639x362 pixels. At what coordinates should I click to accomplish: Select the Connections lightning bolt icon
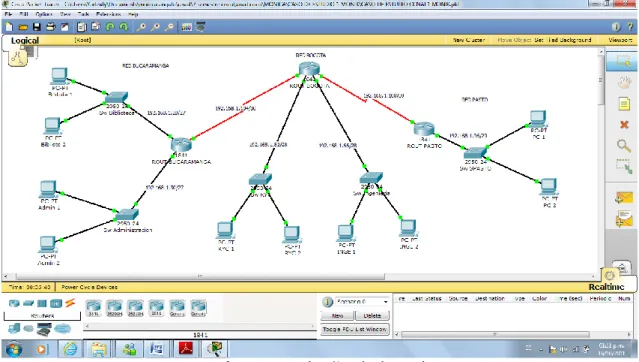coord(70,303)
